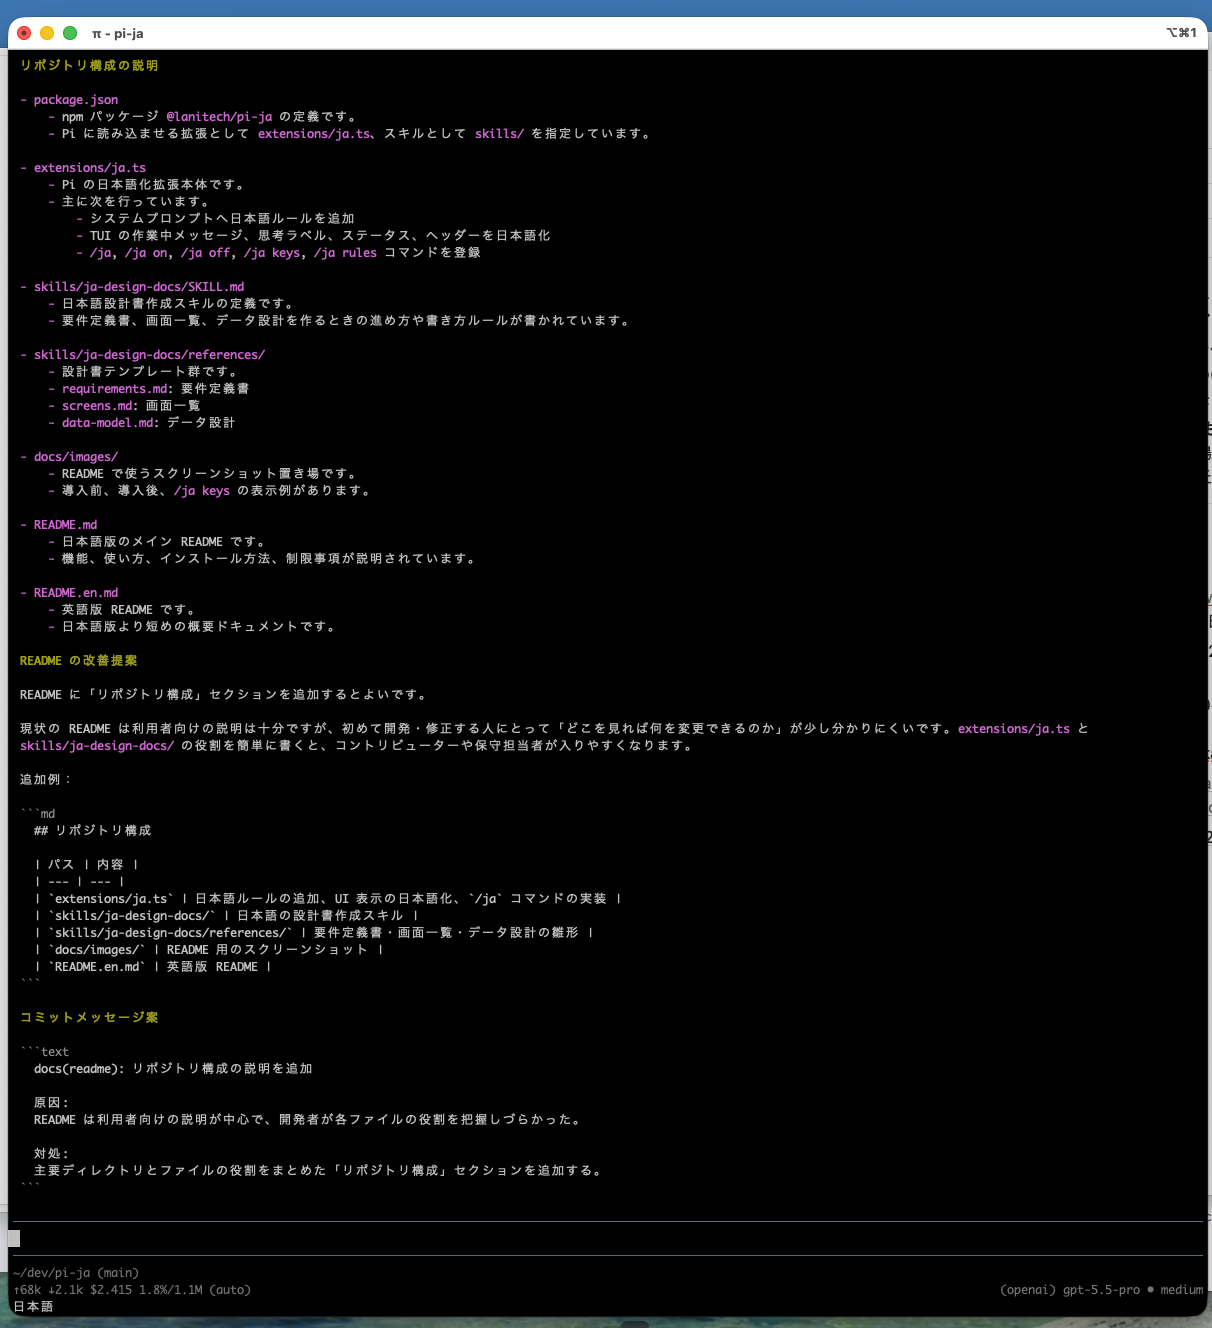Click the '日本語' status label at bottom

pyautogui.click(x=33, y=1307)
